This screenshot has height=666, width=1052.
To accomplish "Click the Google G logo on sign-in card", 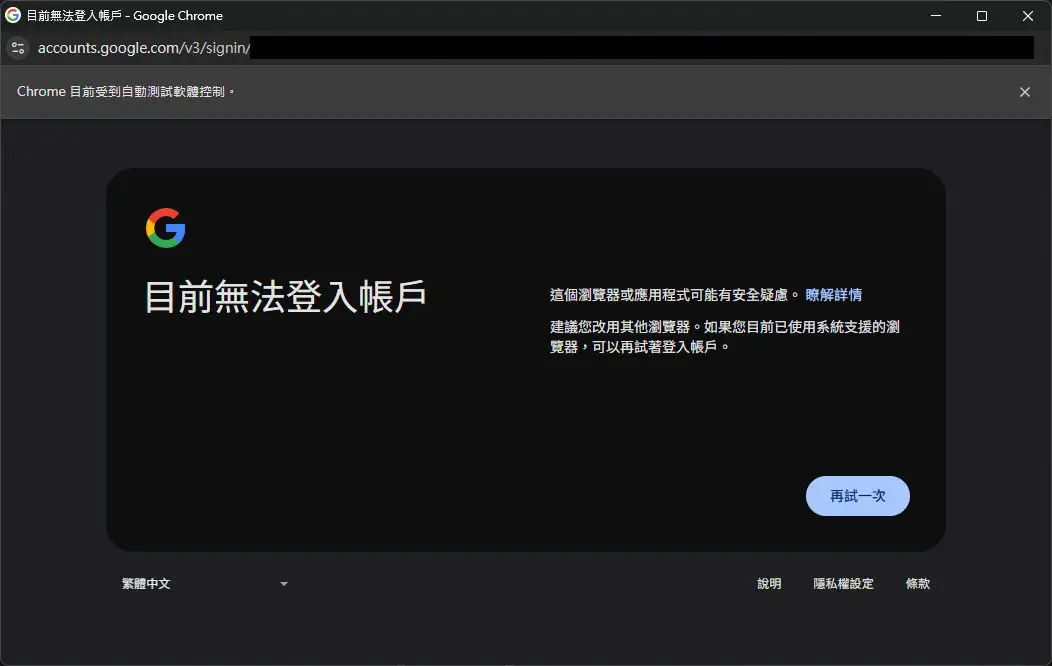I will click(x=166, y=228).
